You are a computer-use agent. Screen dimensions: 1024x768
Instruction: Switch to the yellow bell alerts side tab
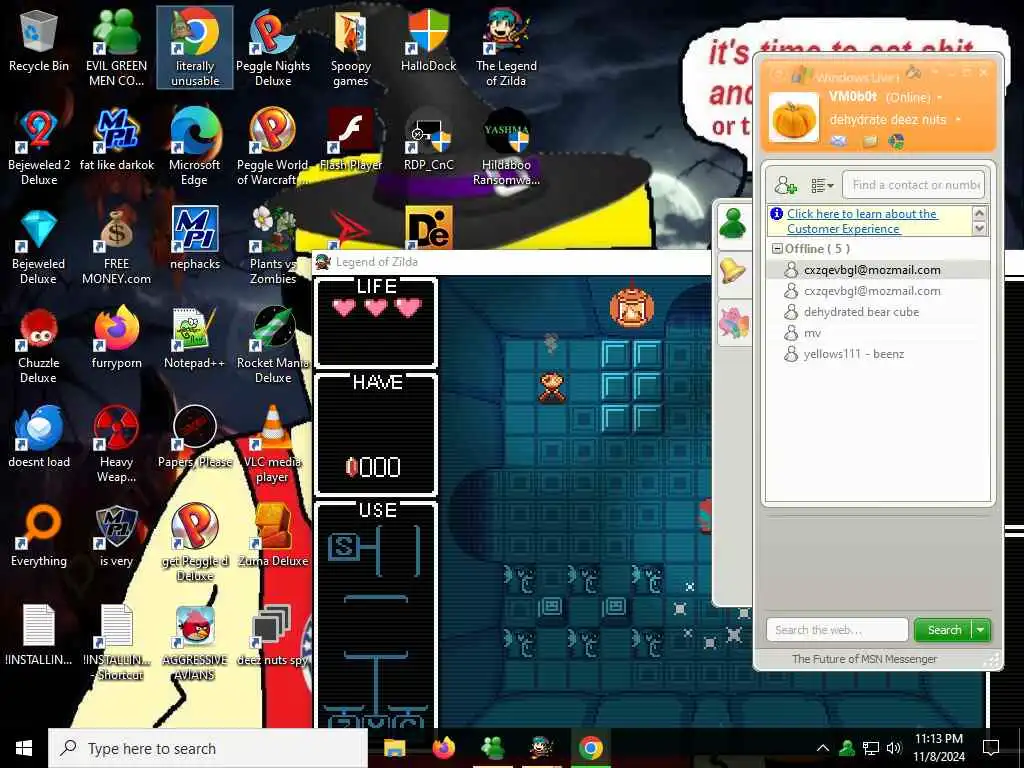pos(733,270)
